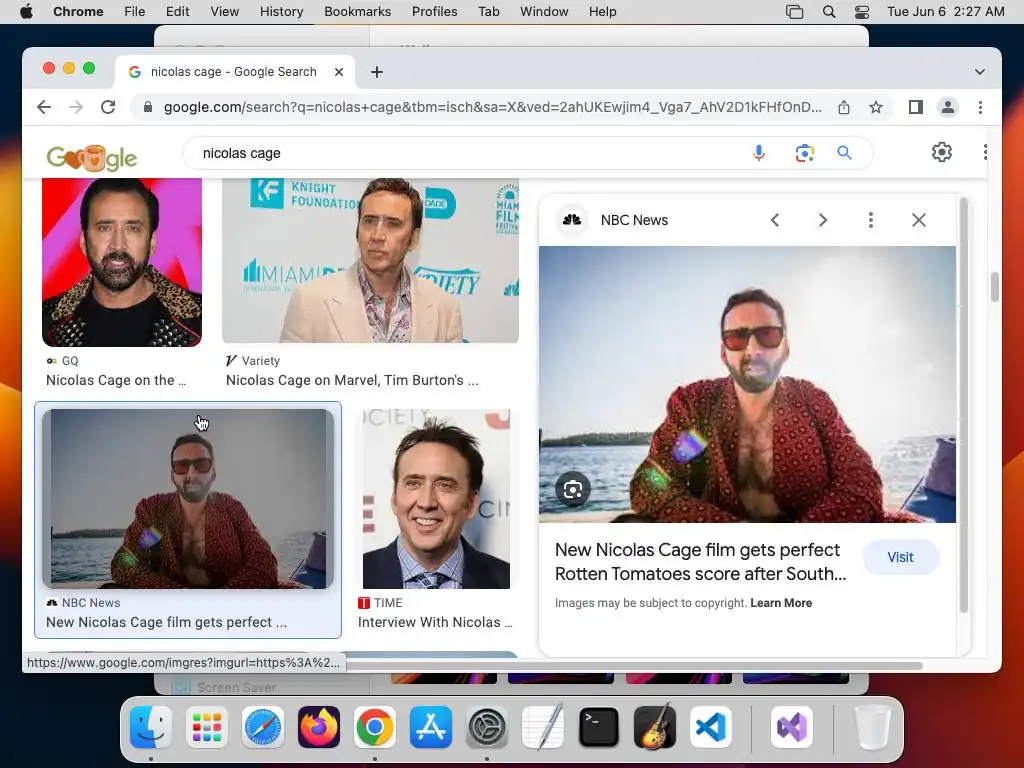
Task: Open Variety's Nicolas Cage on Marvel caption
Action: (352, 380)
